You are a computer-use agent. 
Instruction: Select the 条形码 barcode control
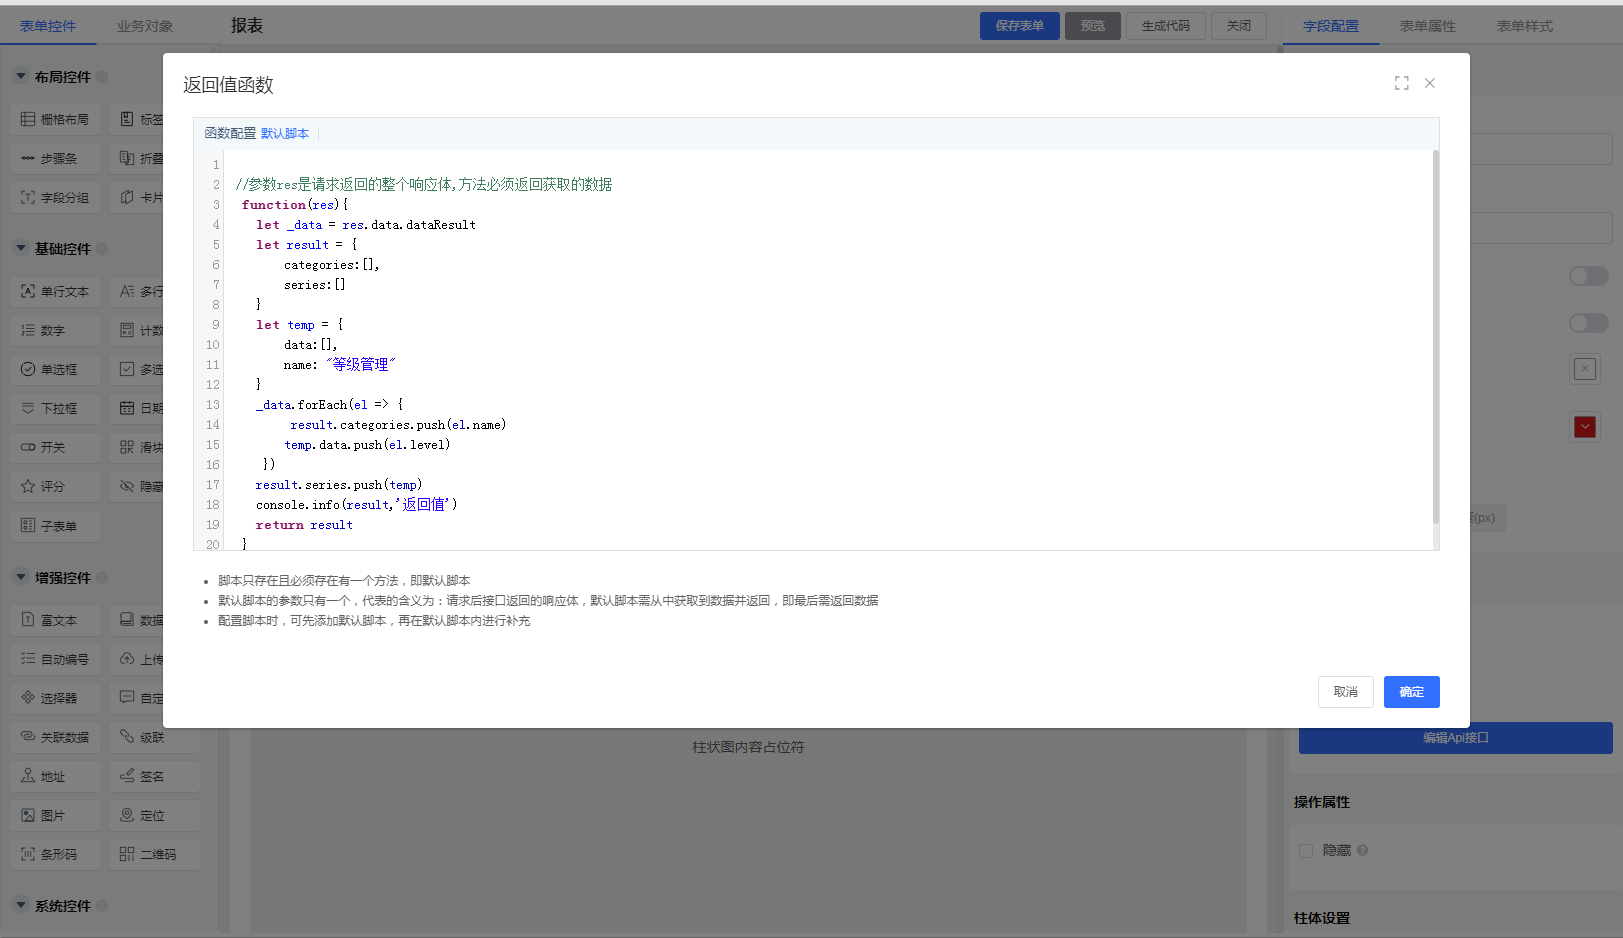[56, 855]
